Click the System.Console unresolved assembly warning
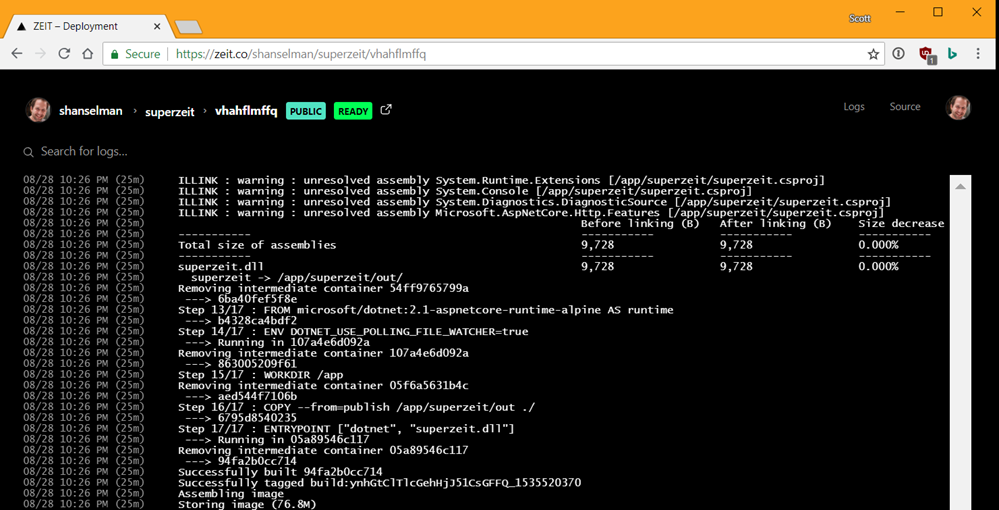The image size is (999, 510). coord(465,191)
